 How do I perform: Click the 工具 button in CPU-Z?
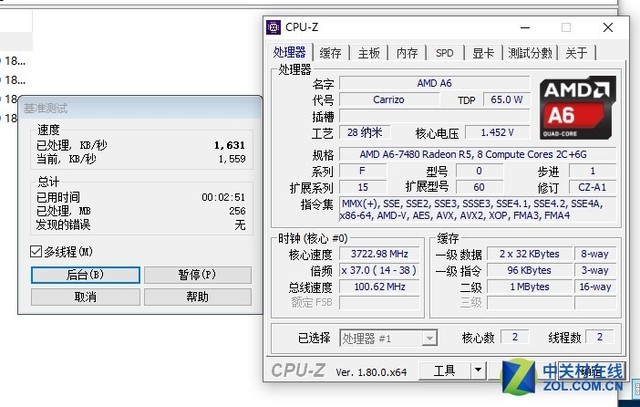click(x=444, y=371)
